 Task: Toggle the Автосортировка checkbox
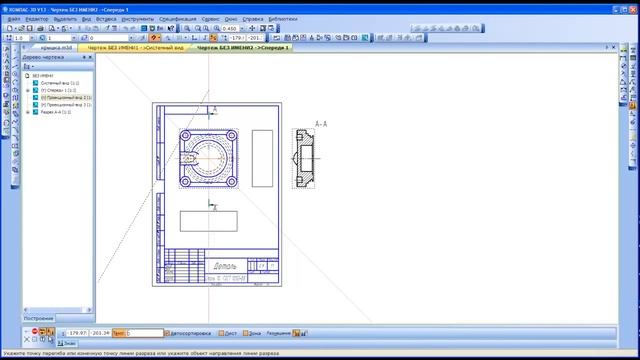point(167,333)
